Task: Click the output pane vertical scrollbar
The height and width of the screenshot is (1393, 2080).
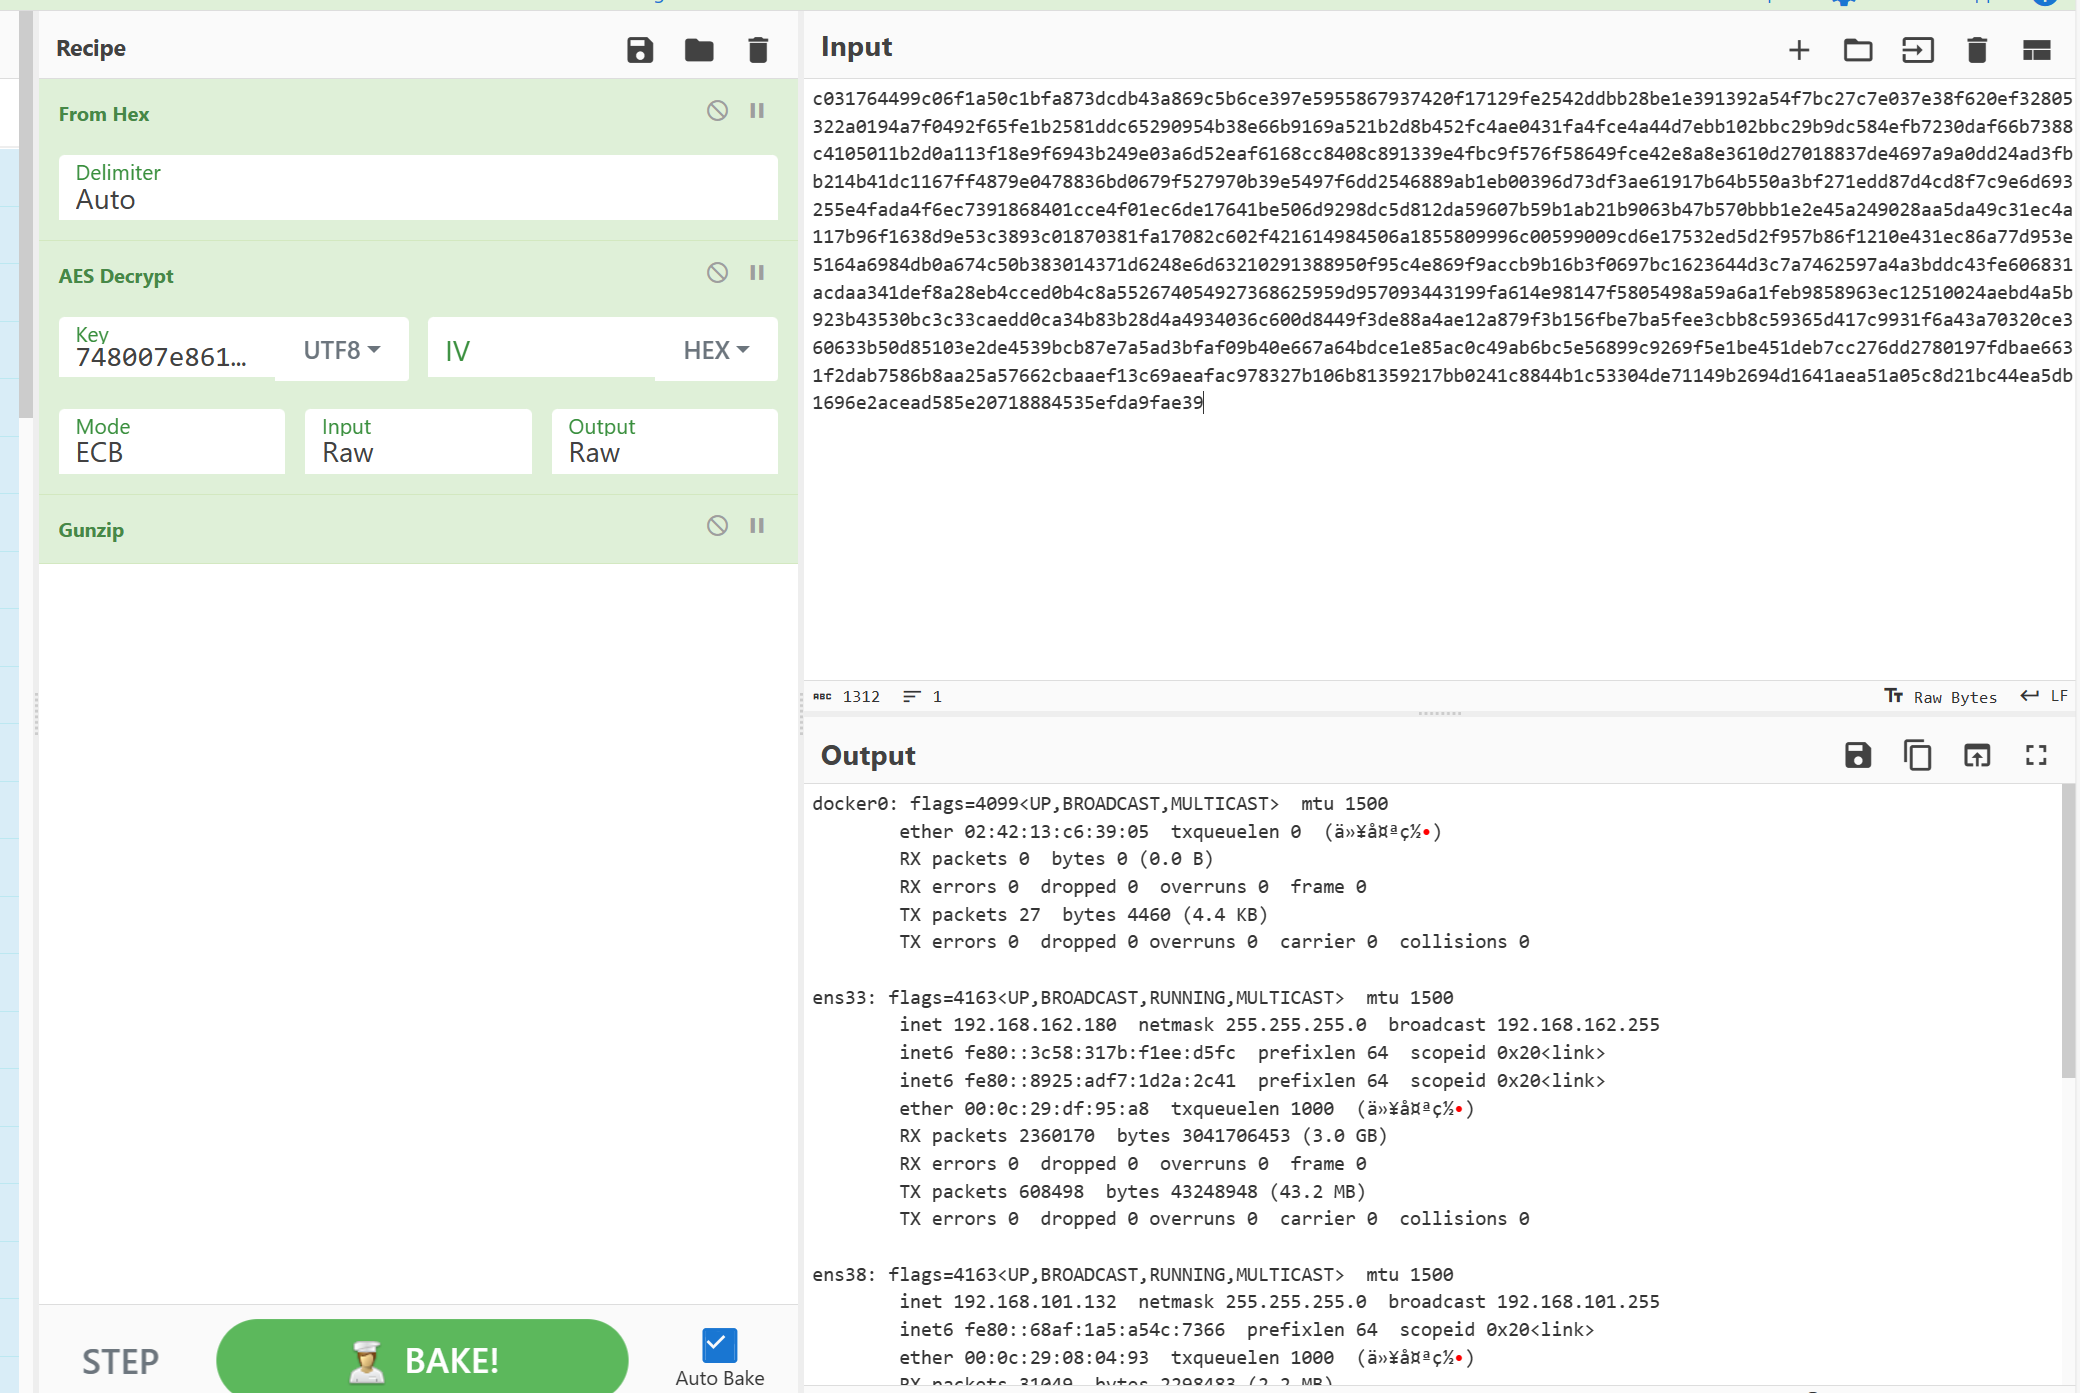Action: 2068,930
